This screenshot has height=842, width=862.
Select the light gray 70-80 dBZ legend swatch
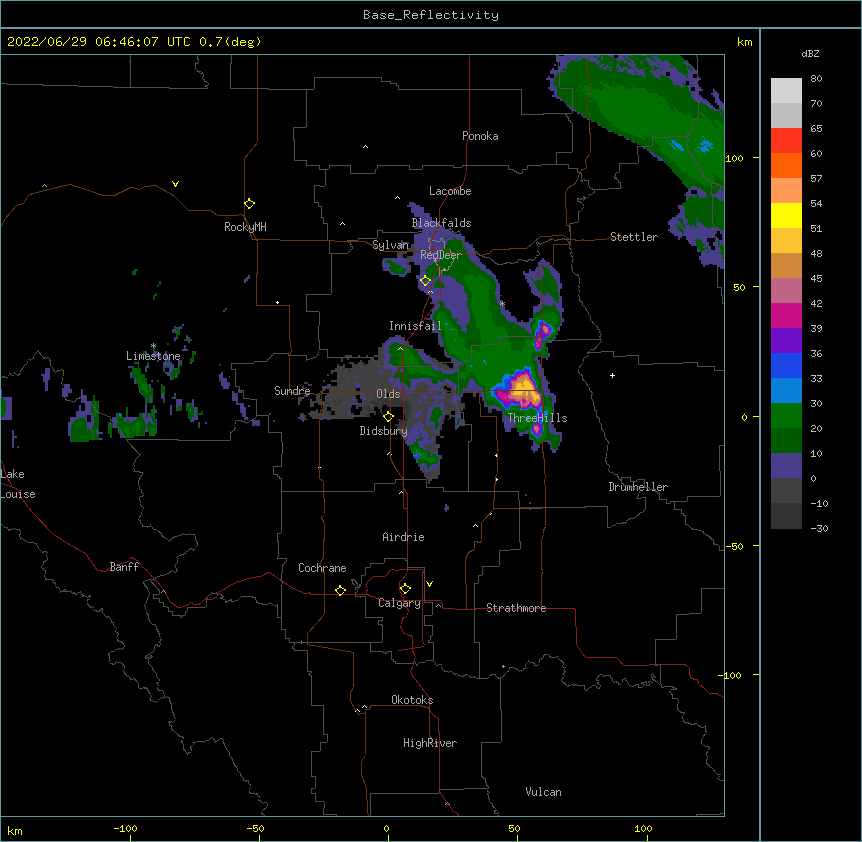point(786,91)
